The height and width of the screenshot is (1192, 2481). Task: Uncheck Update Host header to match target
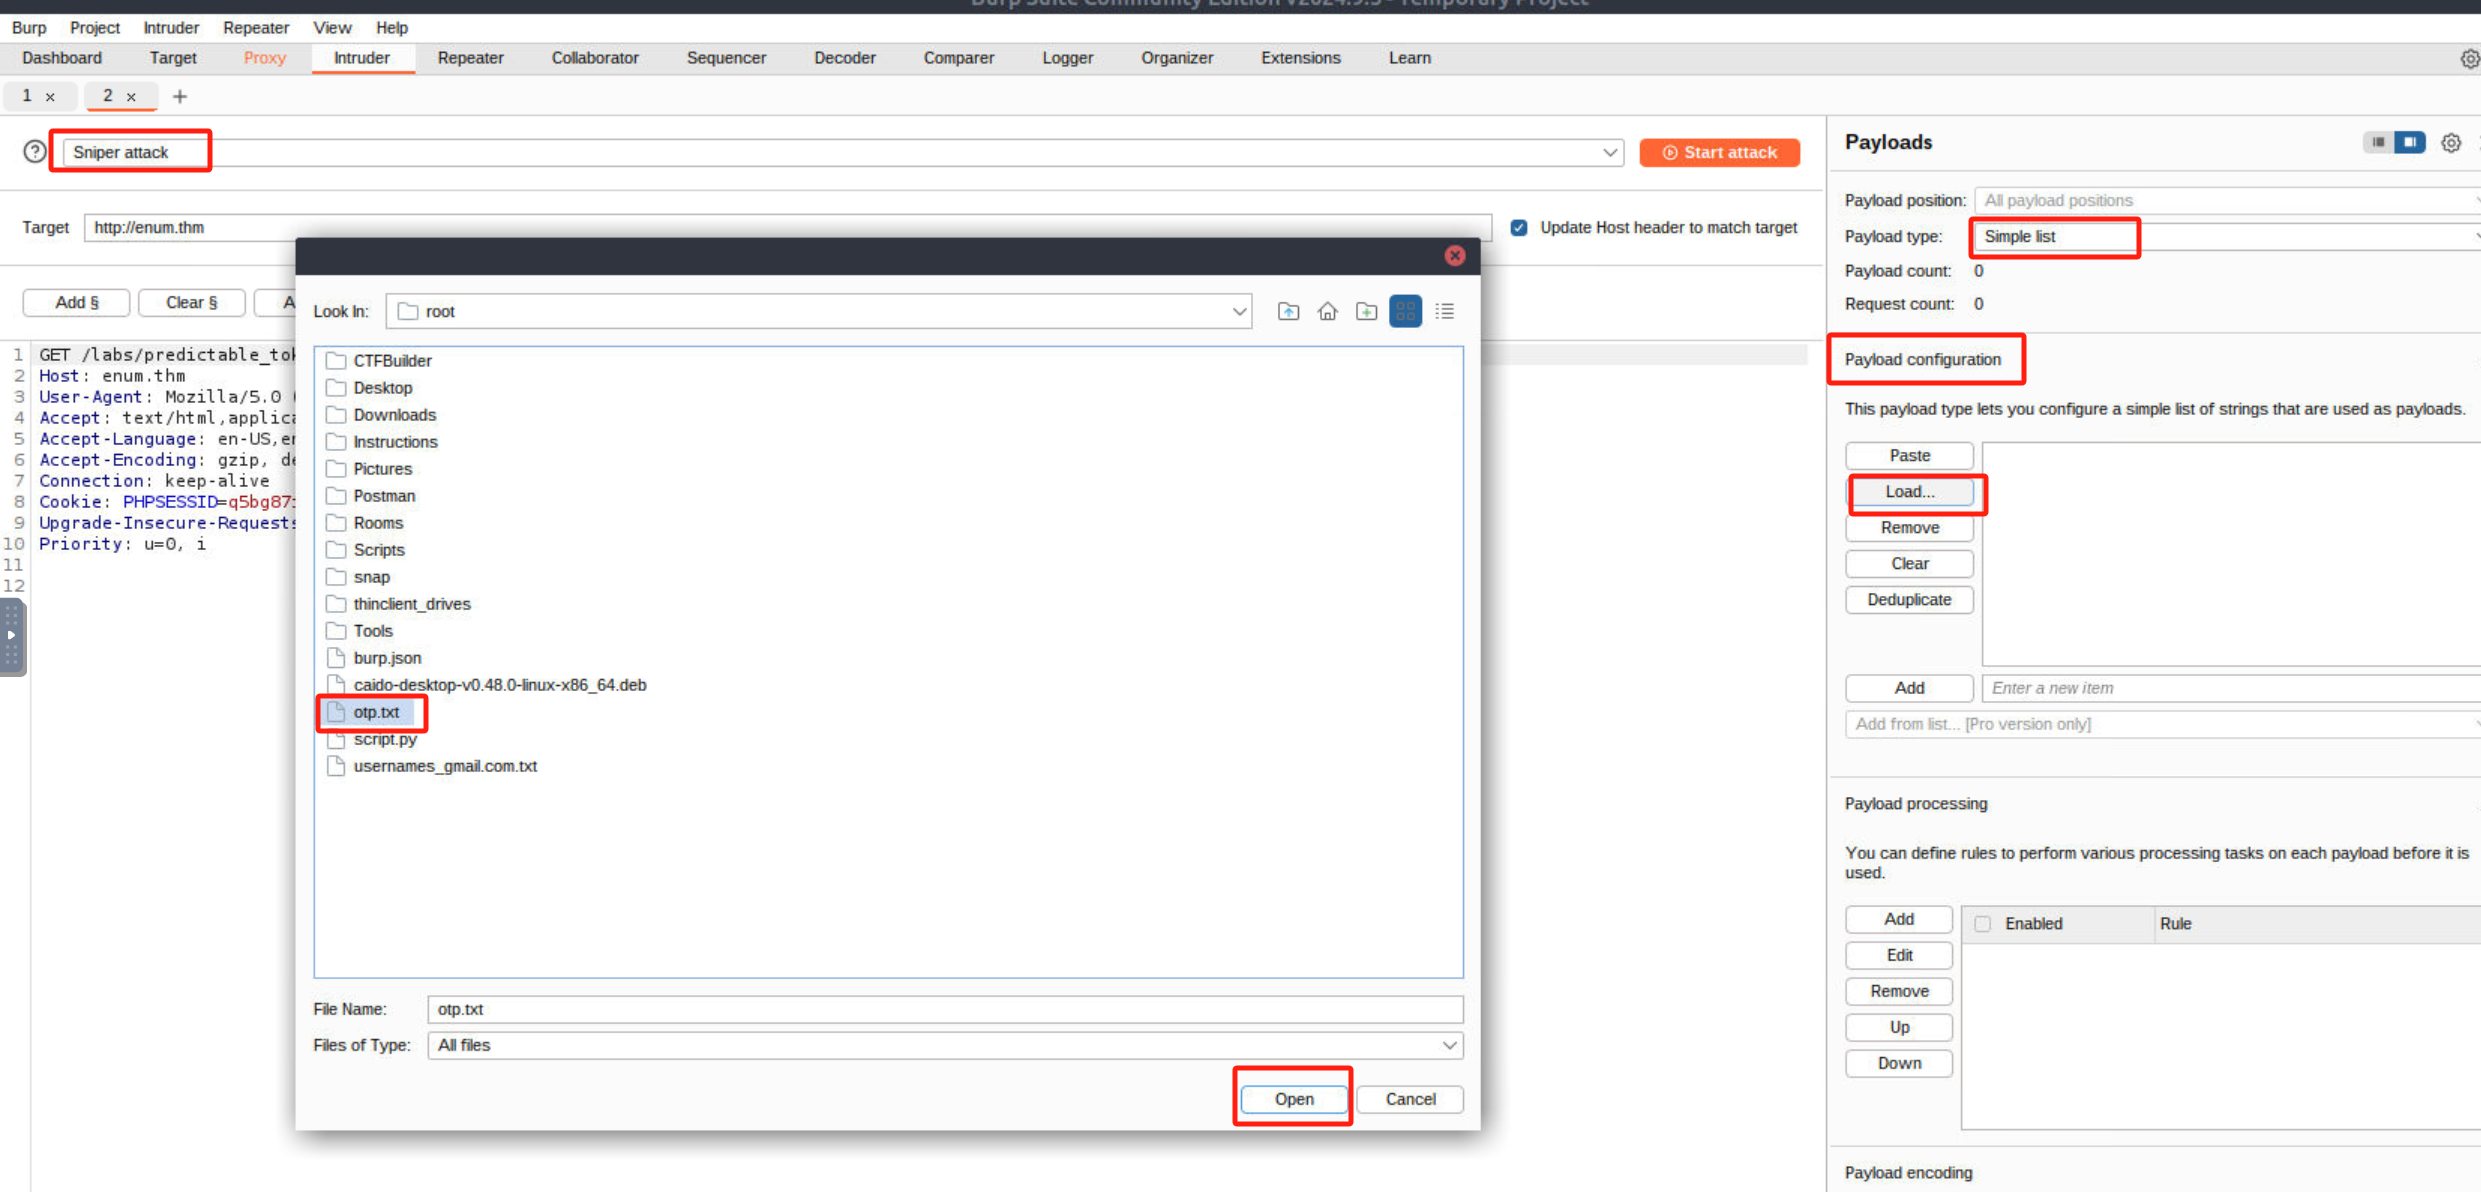click(1519, 228)
